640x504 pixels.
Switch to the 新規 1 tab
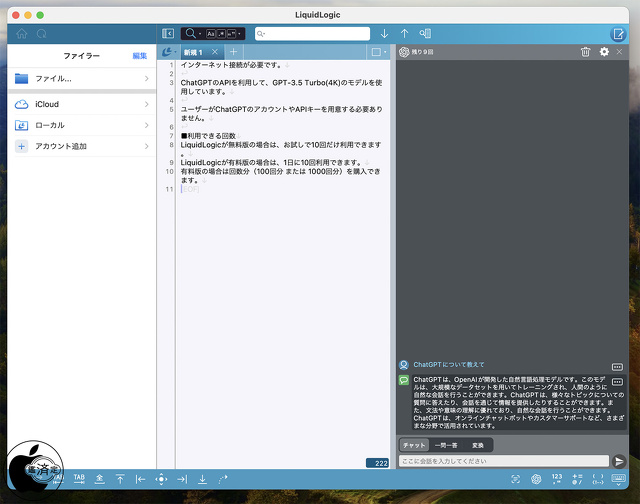coord(194,52)
